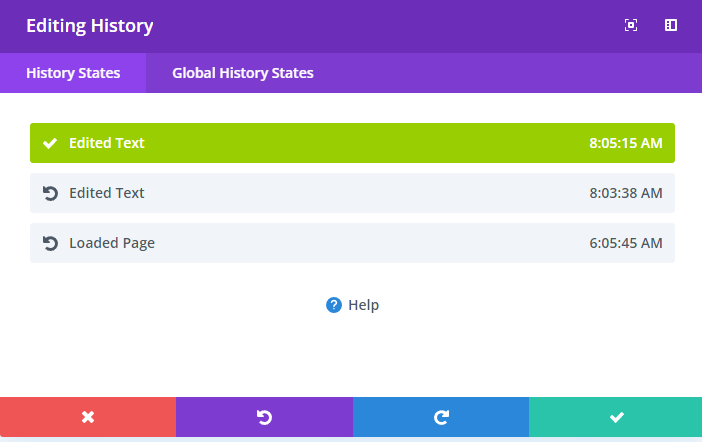The height and width of the screenshot is (442, 702).
Task: Click the blue redo arrow button
Action: click(x=441, y=417)
